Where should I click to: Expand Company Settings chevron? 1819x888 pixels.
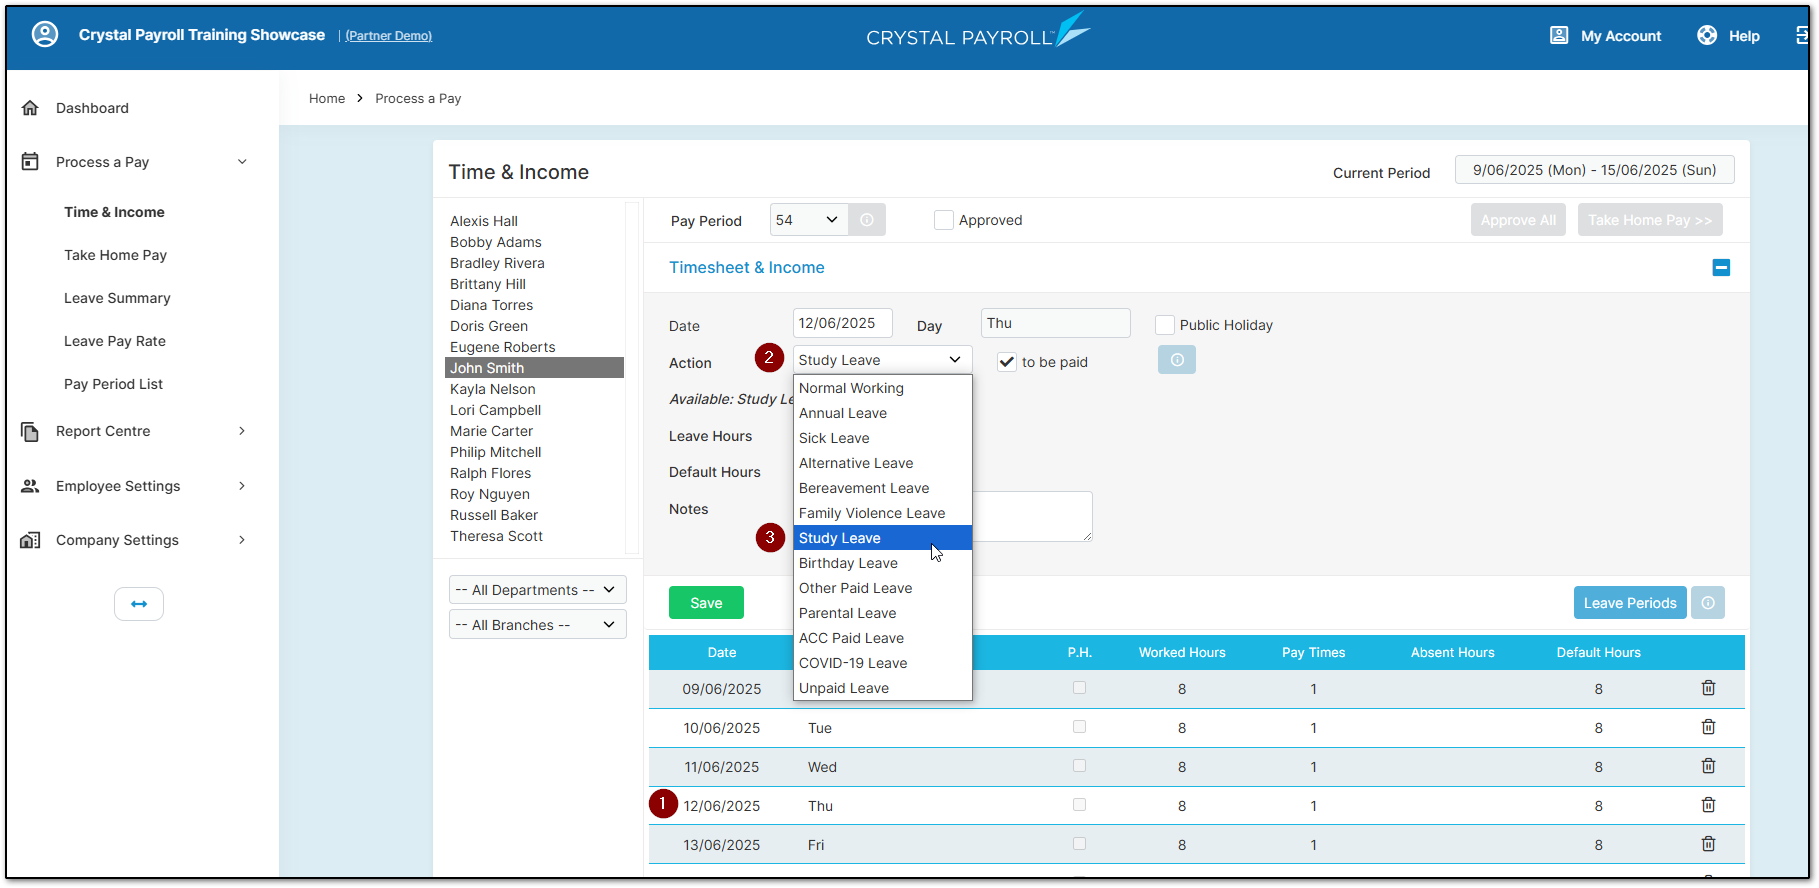pos(242,540)
